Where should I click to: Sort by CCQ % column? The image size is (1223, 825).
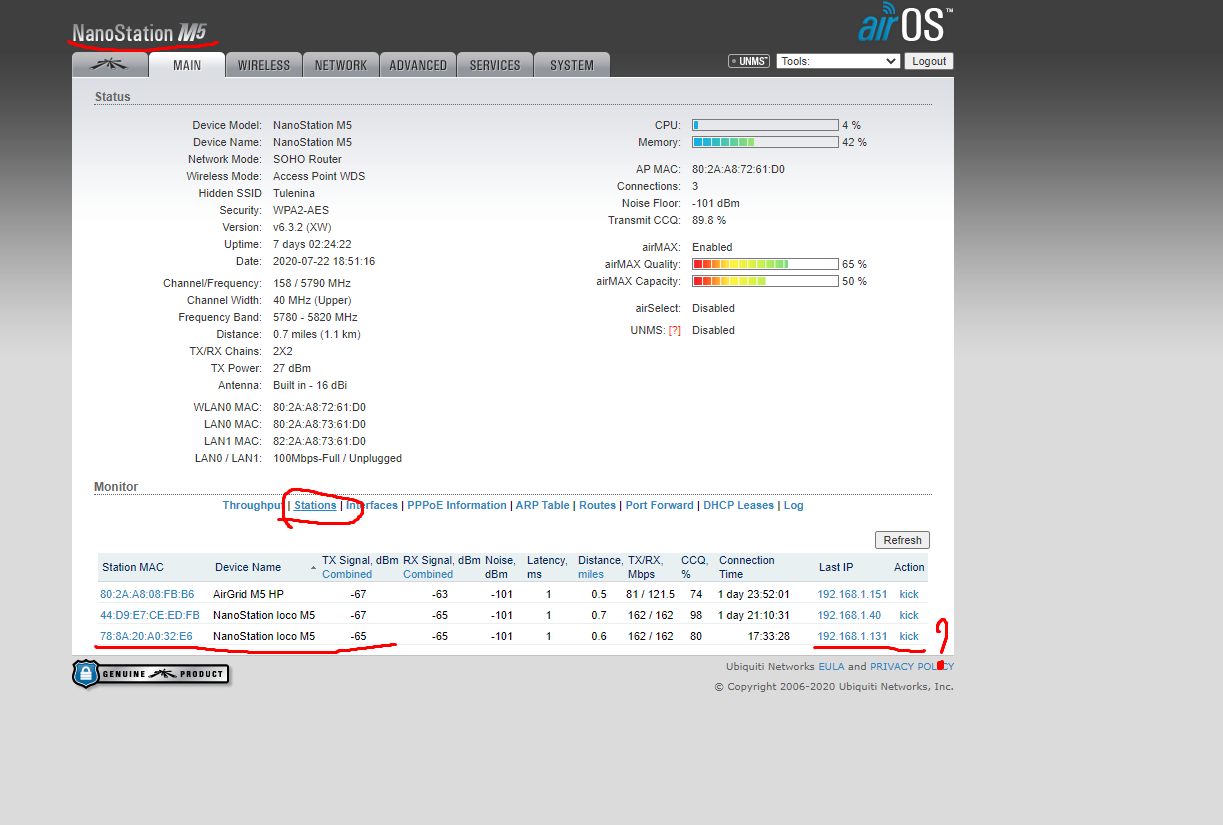pyautogui.click(x=693, y=567)
